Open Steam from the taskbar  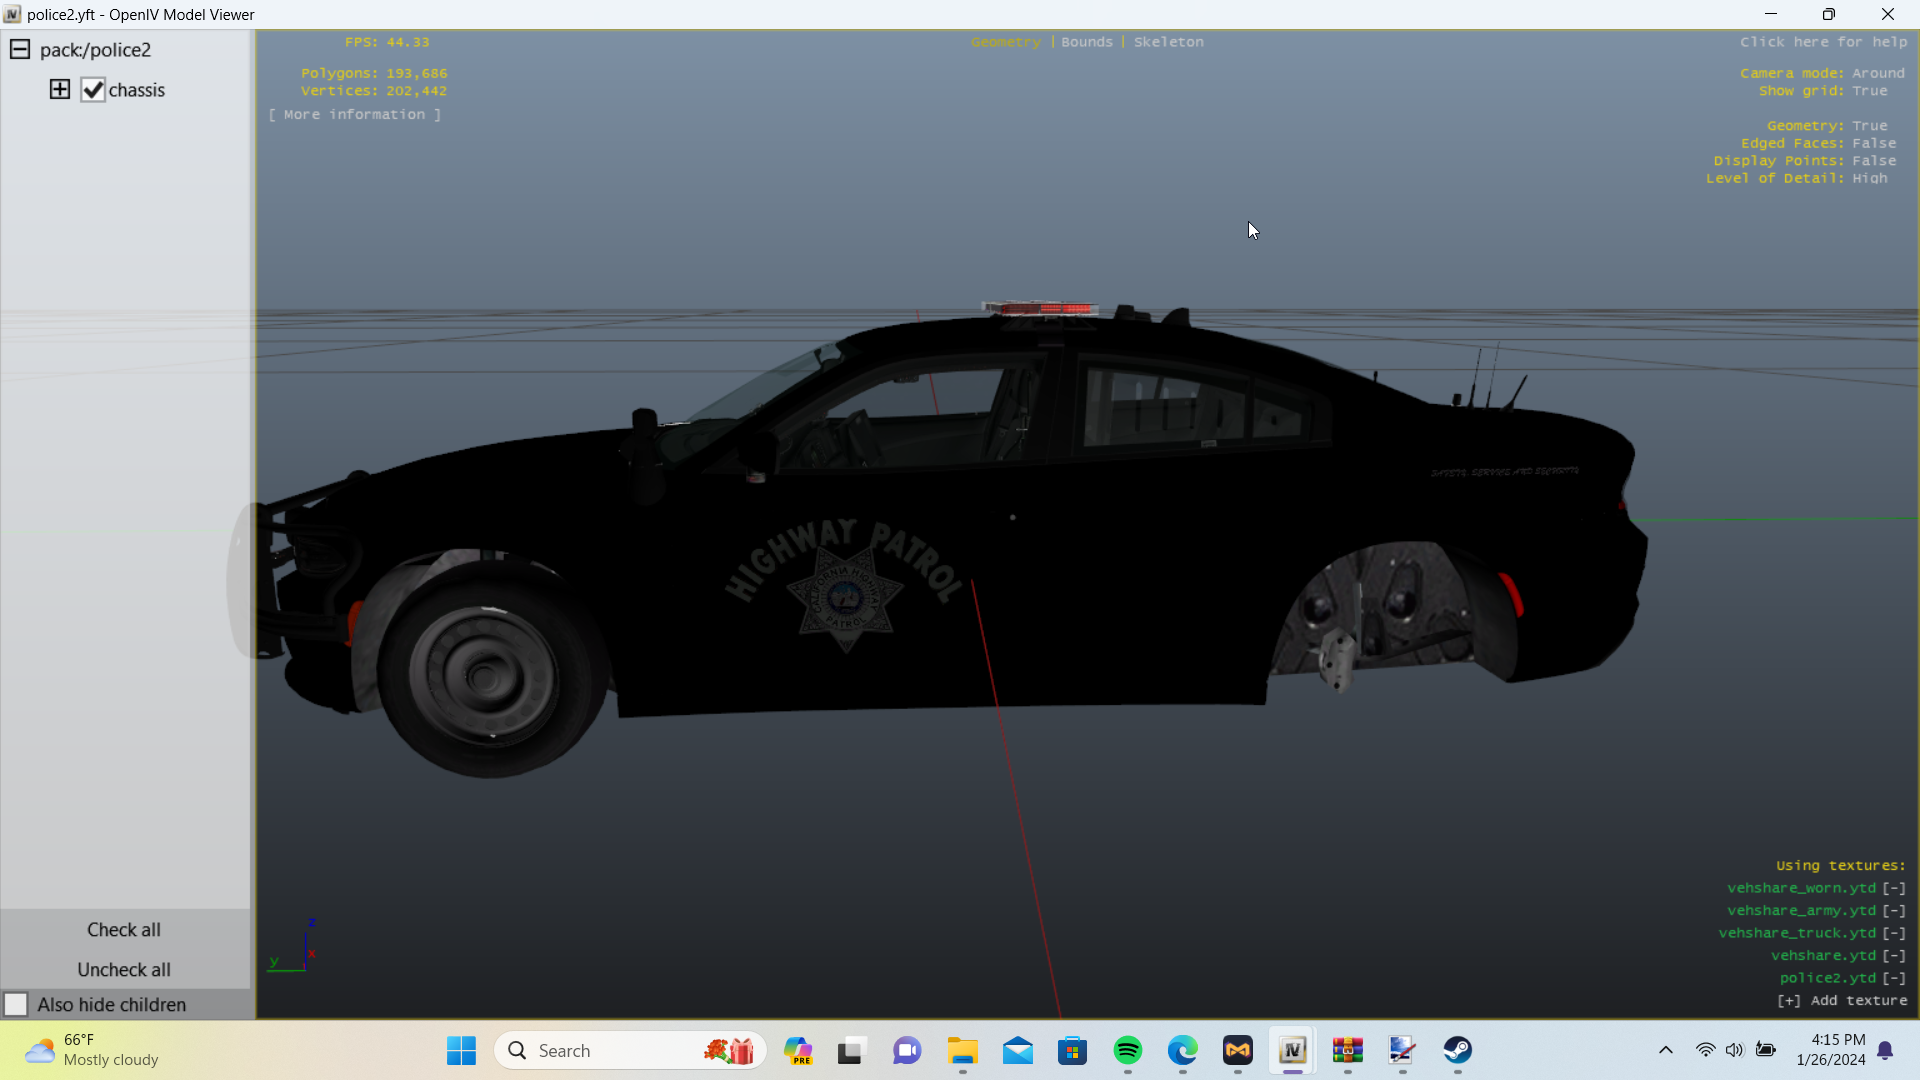click(1457, 1050)
